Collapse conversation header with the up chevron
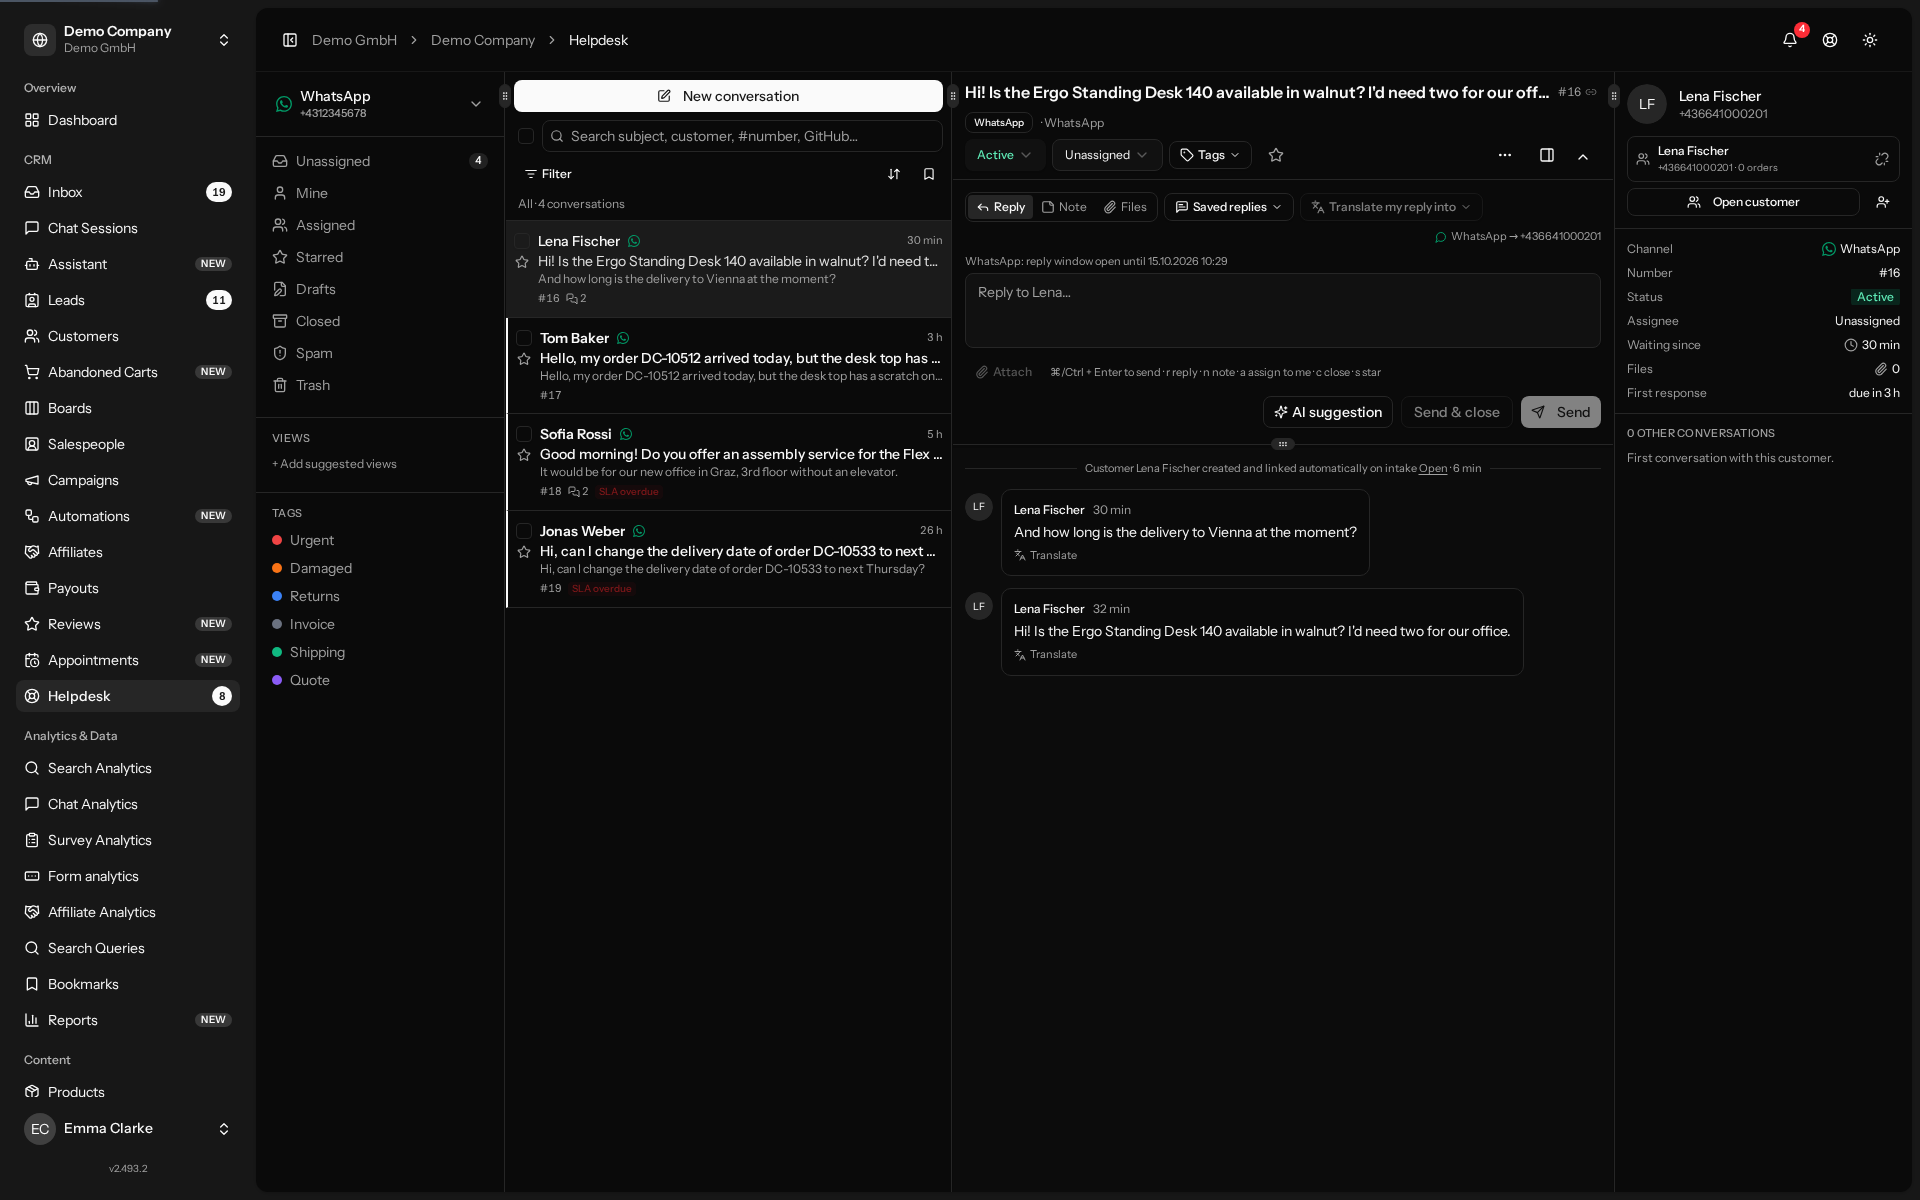Image resolution: width=1920 pixels, height=1200 pixels. point(1583,156)
